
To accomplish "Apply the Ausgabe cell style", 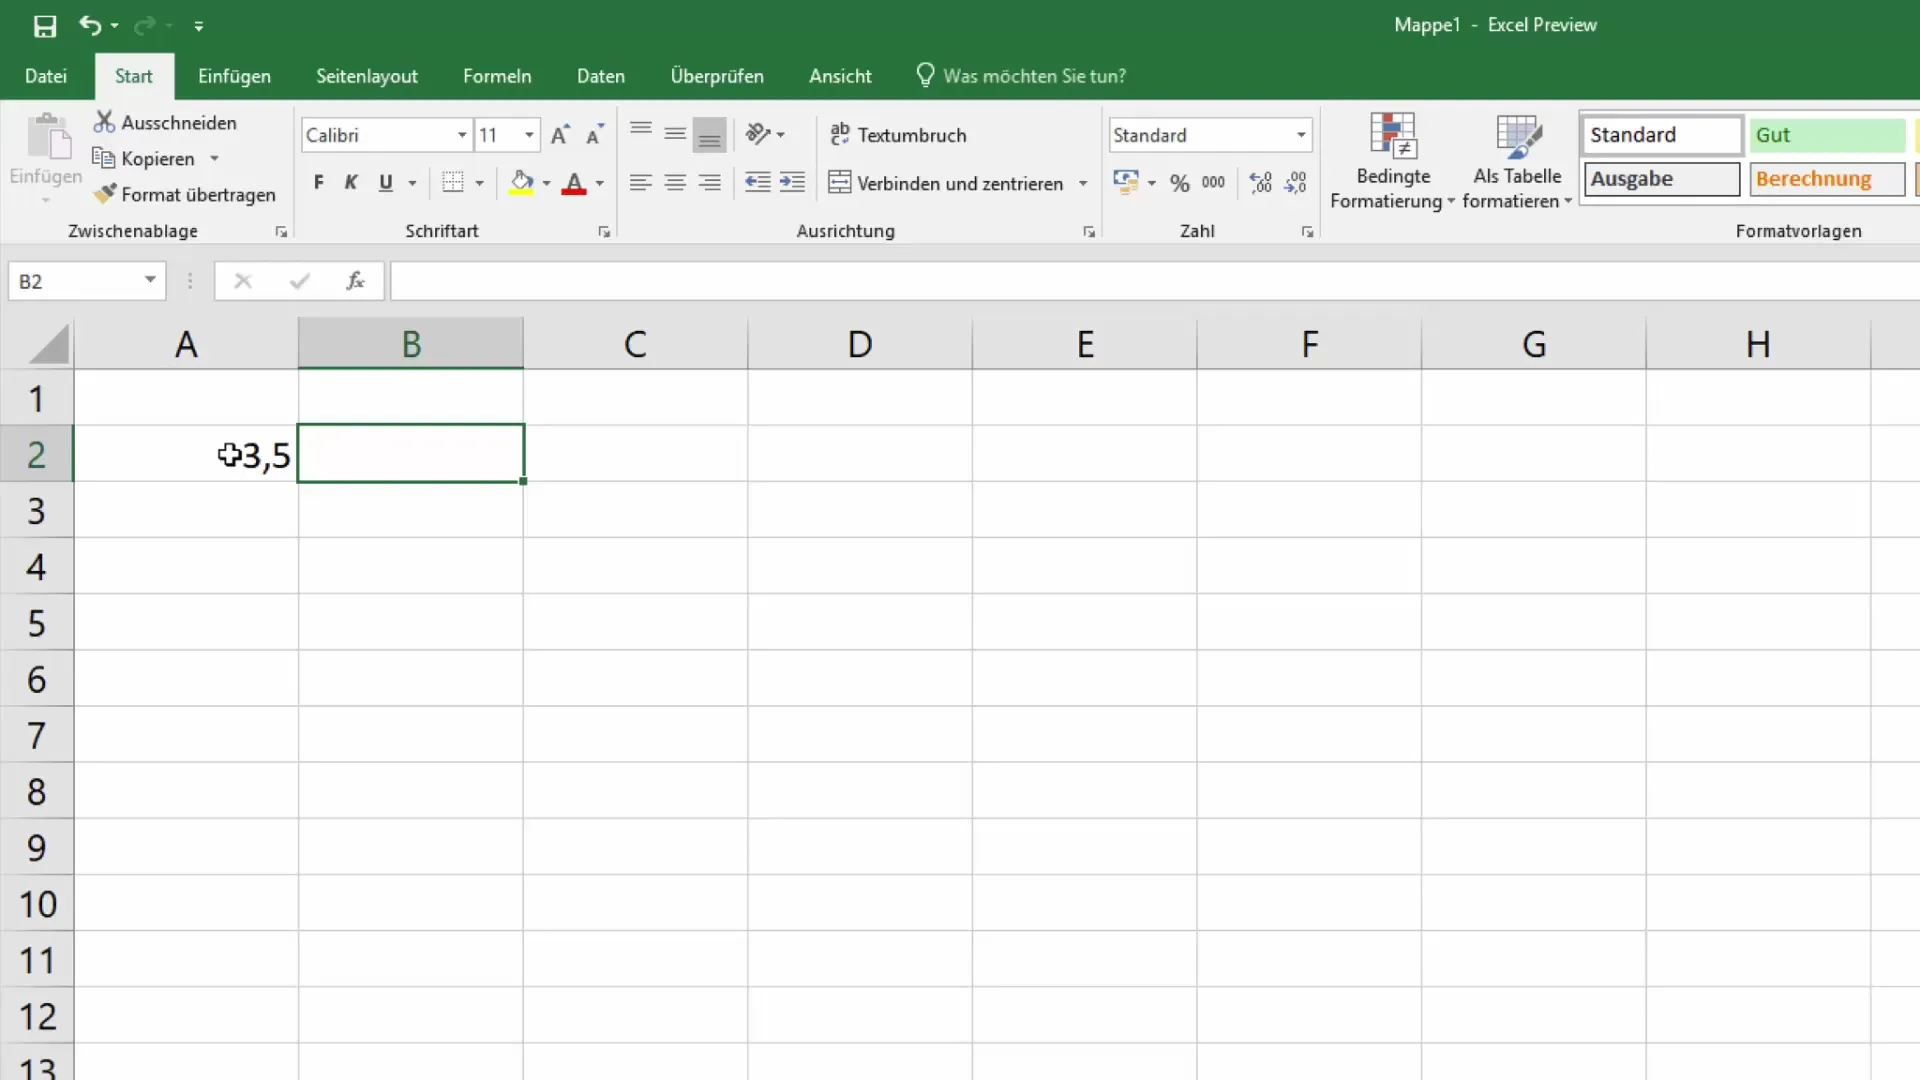I will (1662, 179).
